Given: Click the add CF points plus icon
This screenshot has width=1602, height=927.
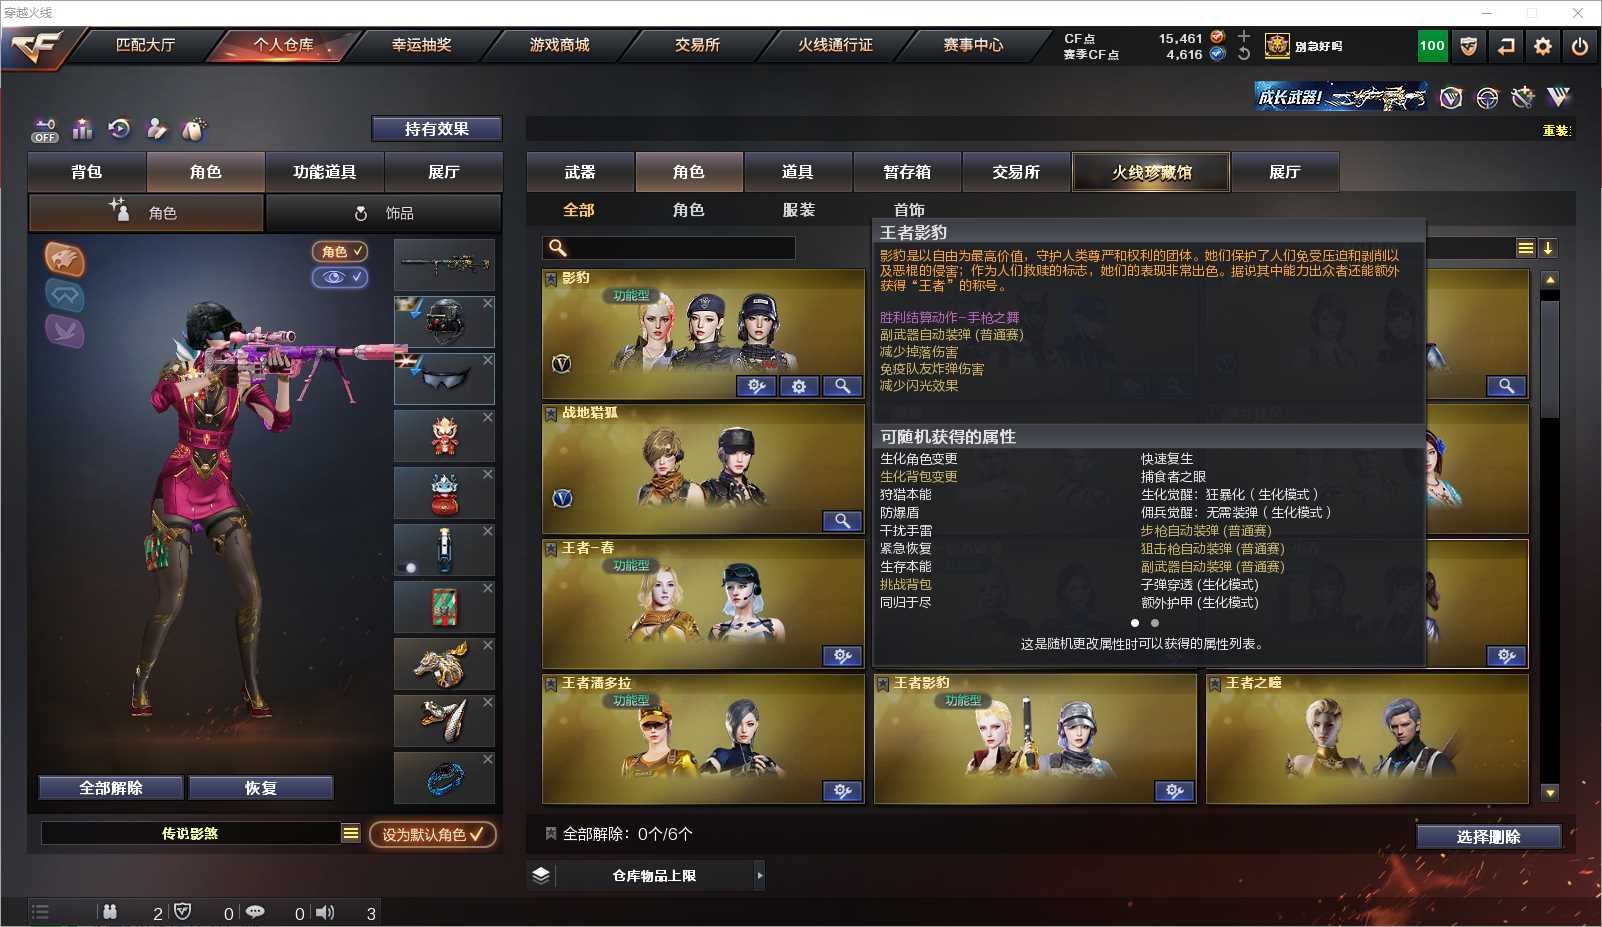Looking at the screenshot, I should 1244,37.
